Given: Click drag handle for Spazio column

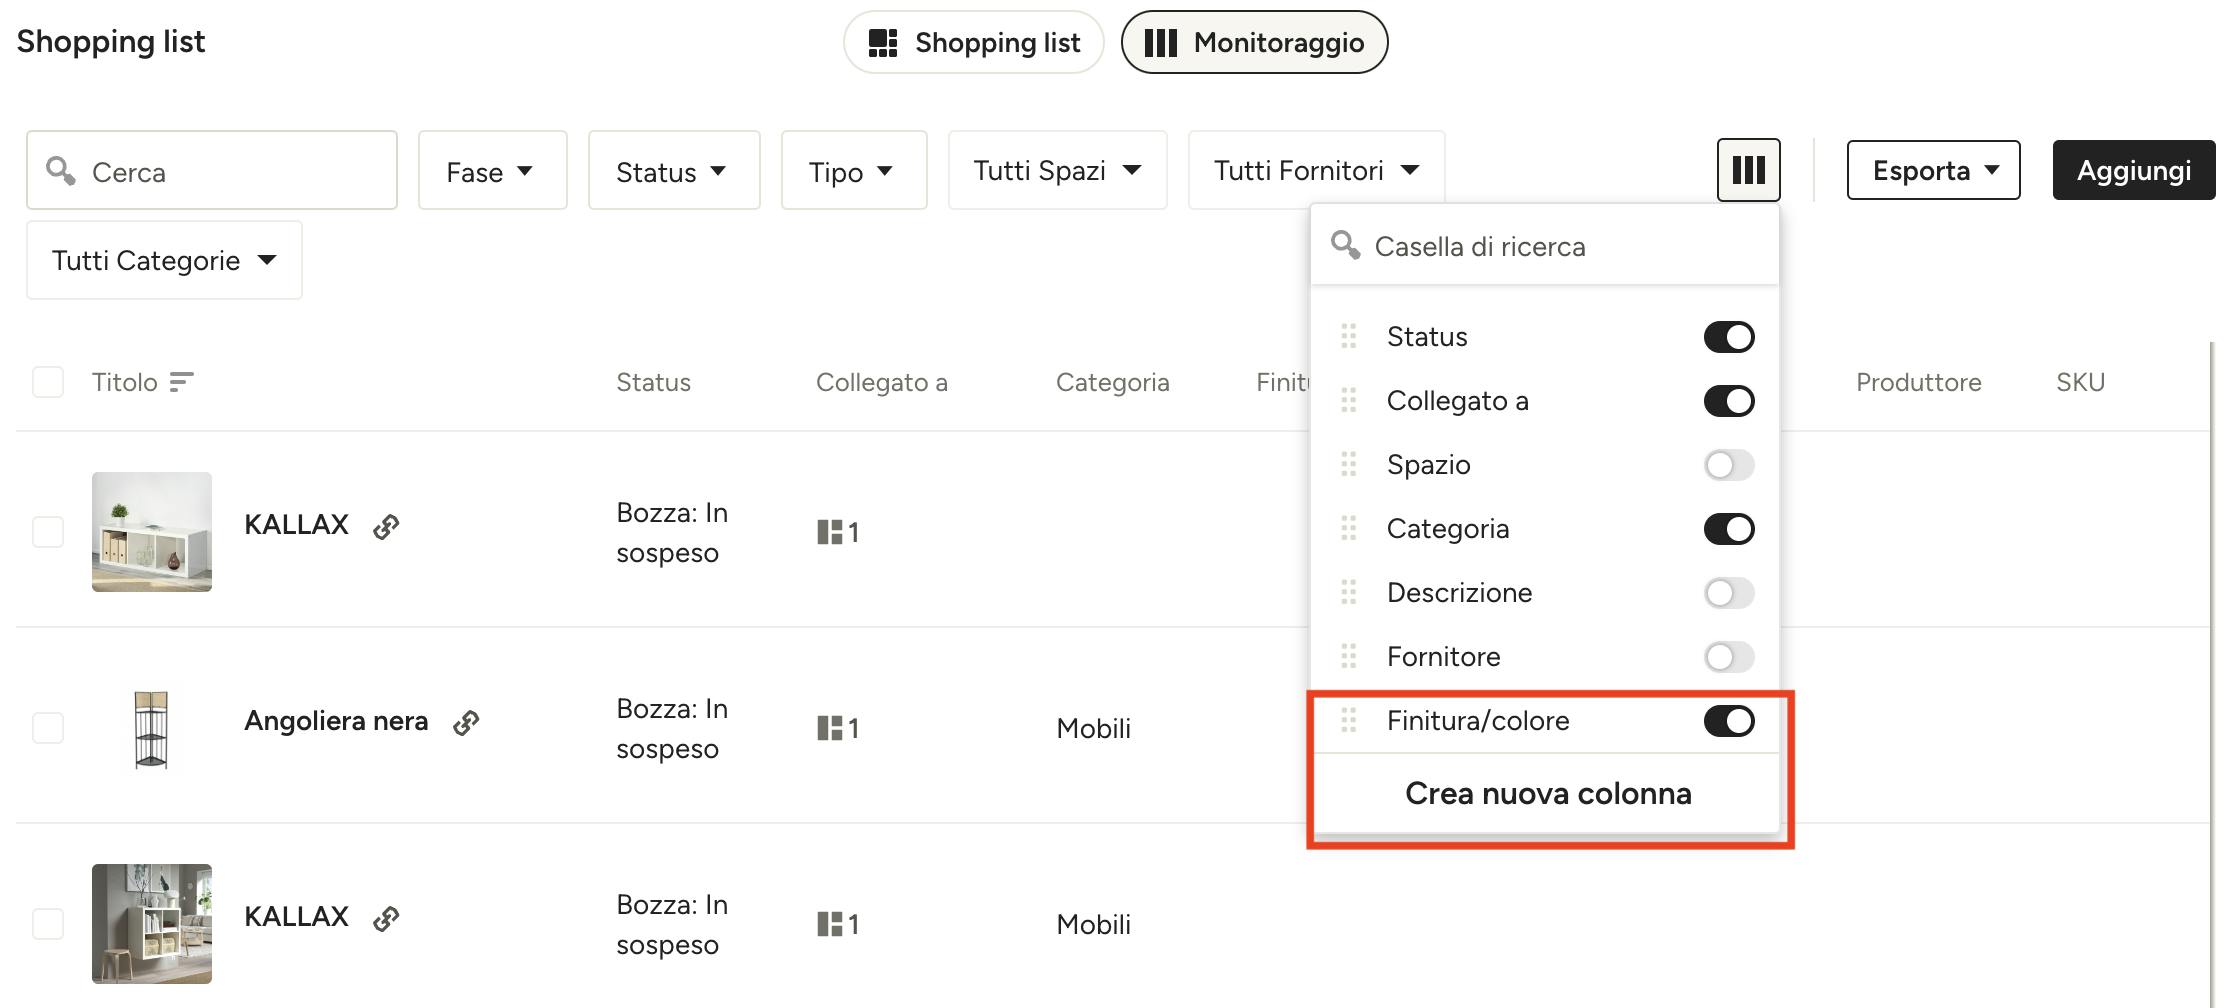Looking at the screenshot, I should (x=1348, y=464).
